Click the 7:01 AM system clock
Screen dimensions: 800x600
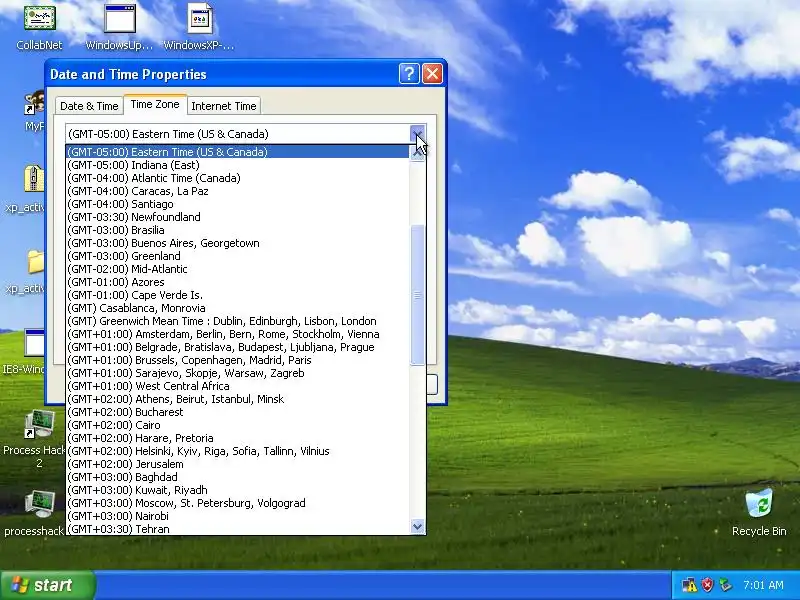(x=763, y=585)
